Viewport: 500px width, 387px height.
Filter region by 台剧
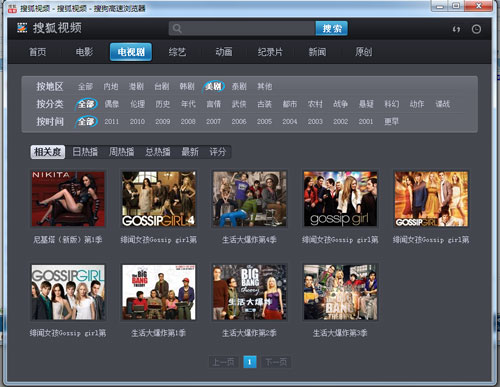[162, 87]
